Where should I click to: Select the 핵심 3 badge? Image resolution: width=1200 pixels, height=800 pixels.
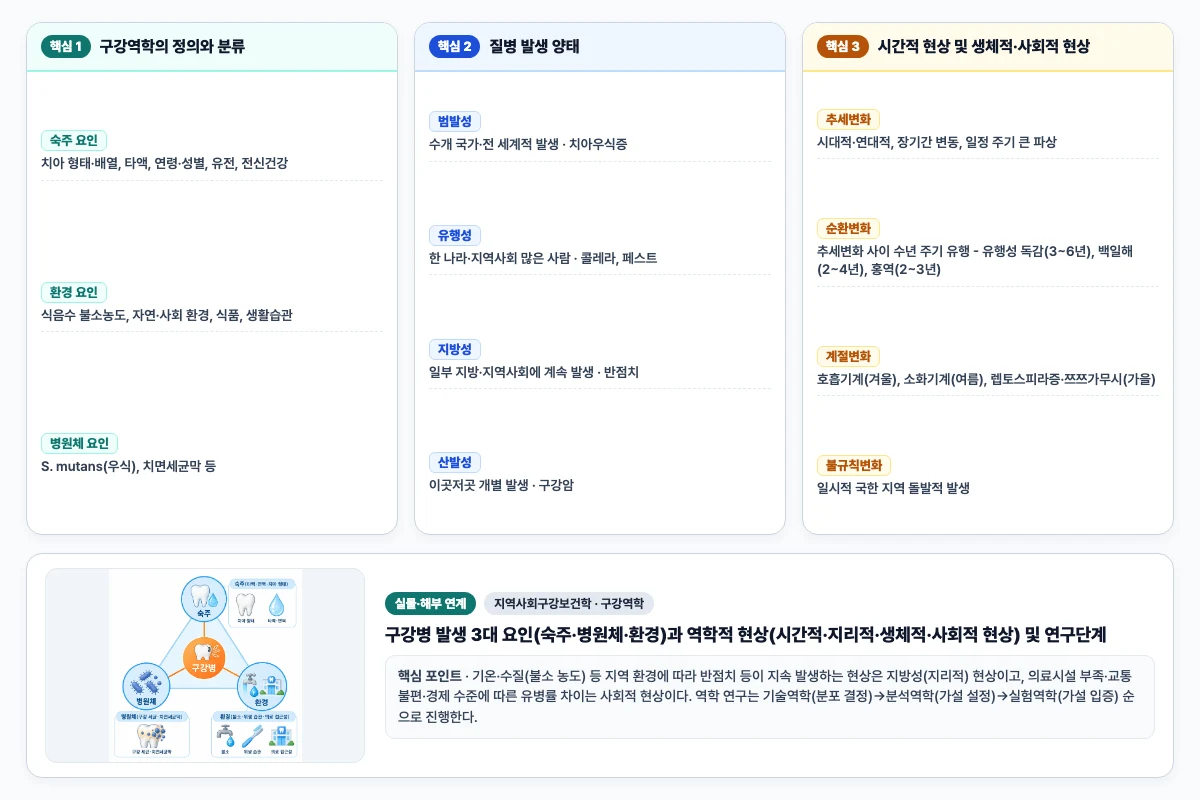842,46
